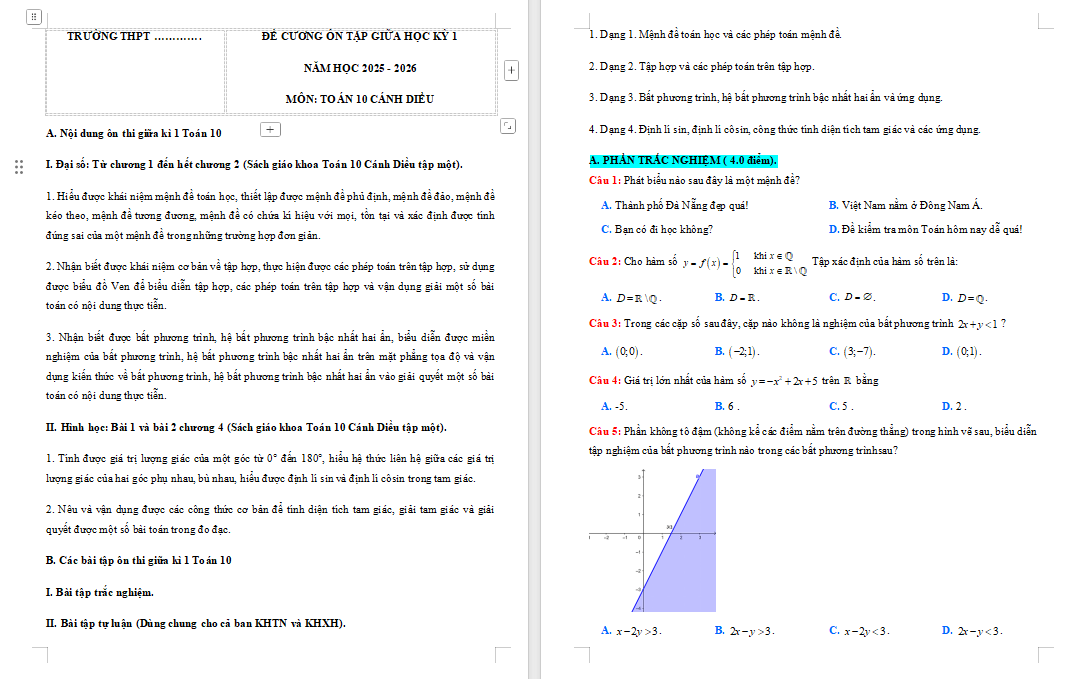Click heading 'A. Nội dung ôn thi giữa kì 1 Toán 10'
This screenshot has height=679, width=1066.
134,133
